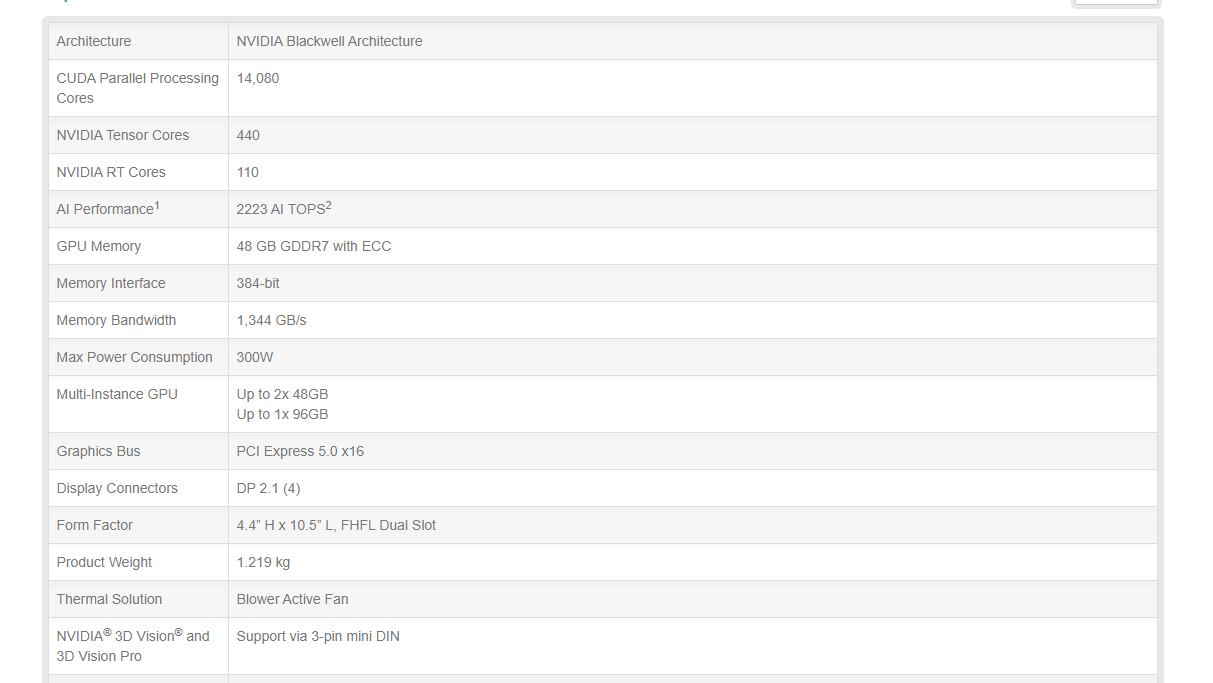Click the NVIDIA Blackwell Architecture value
This screenshot has width=1213, height=683.
pos(329,41)
